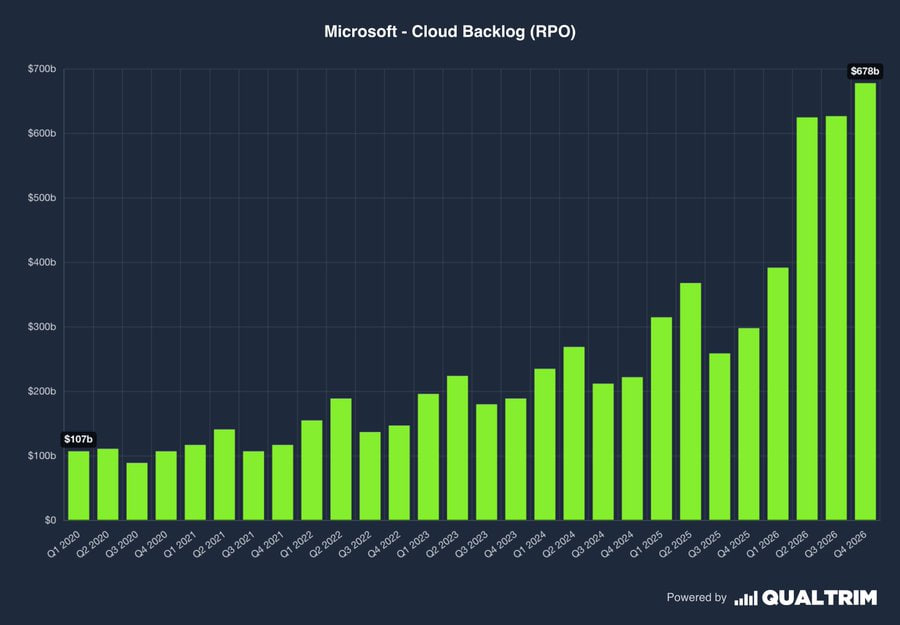This screenshot has height=625, width=900.
Task: Click the Q3 2020 bar
Action: coord(137,491)
